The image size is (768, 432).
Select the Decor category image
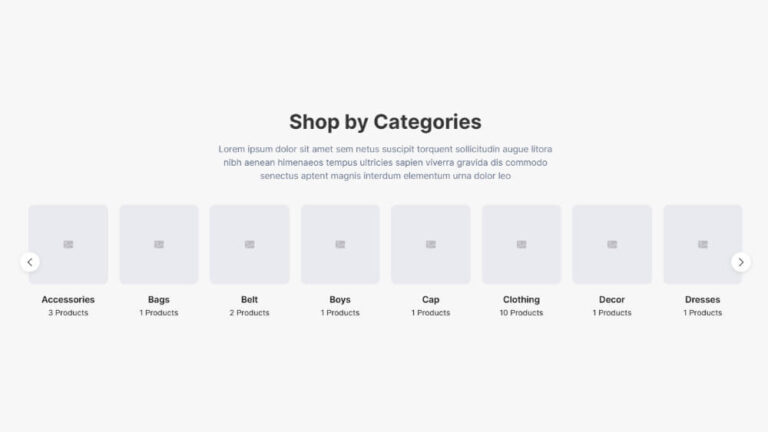click(x=612, y=244)
